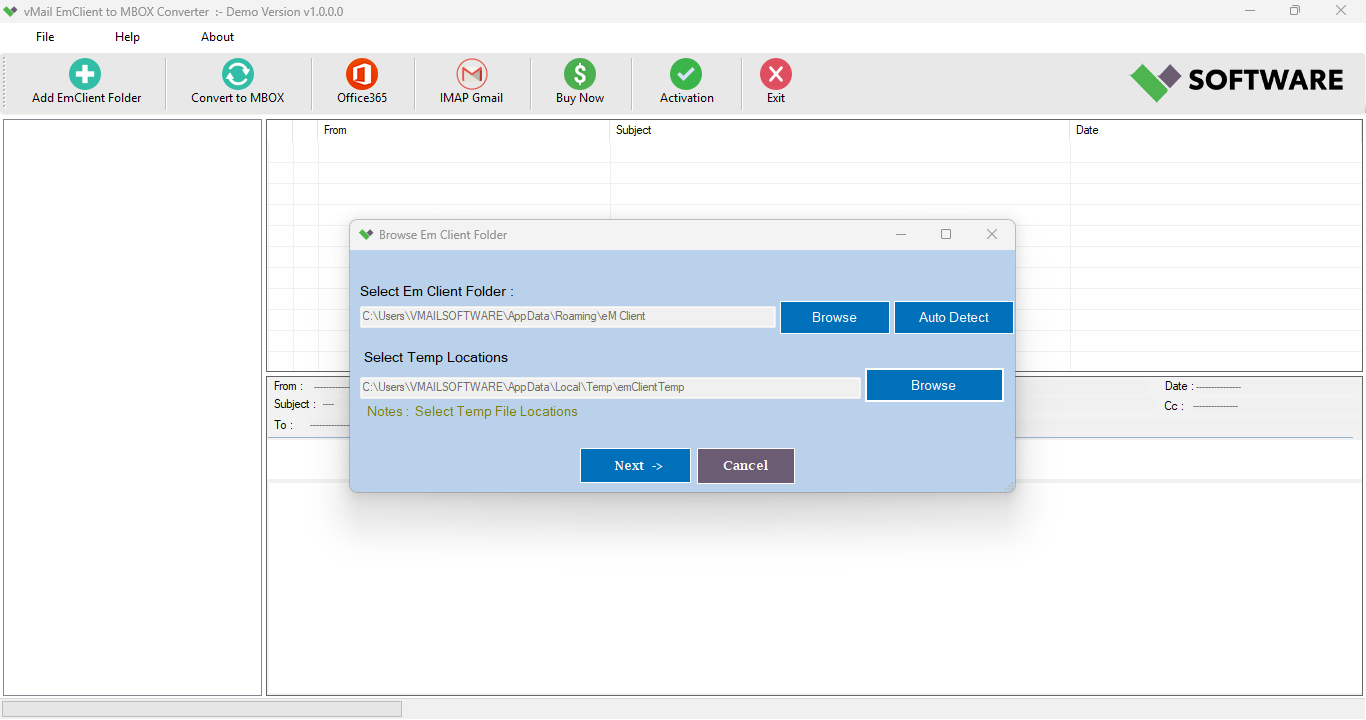Click the vMail app icon in the main title bar
1366x720 pixels.
coord(11,11)
